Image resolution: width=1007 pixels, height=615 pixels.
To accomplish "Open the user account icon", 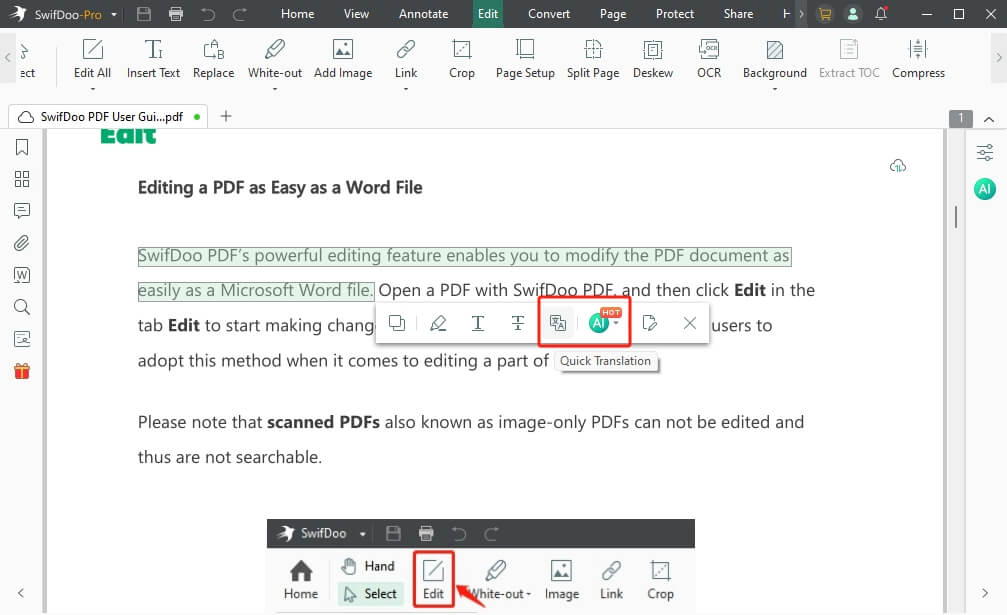I will [x=853, y=13].
